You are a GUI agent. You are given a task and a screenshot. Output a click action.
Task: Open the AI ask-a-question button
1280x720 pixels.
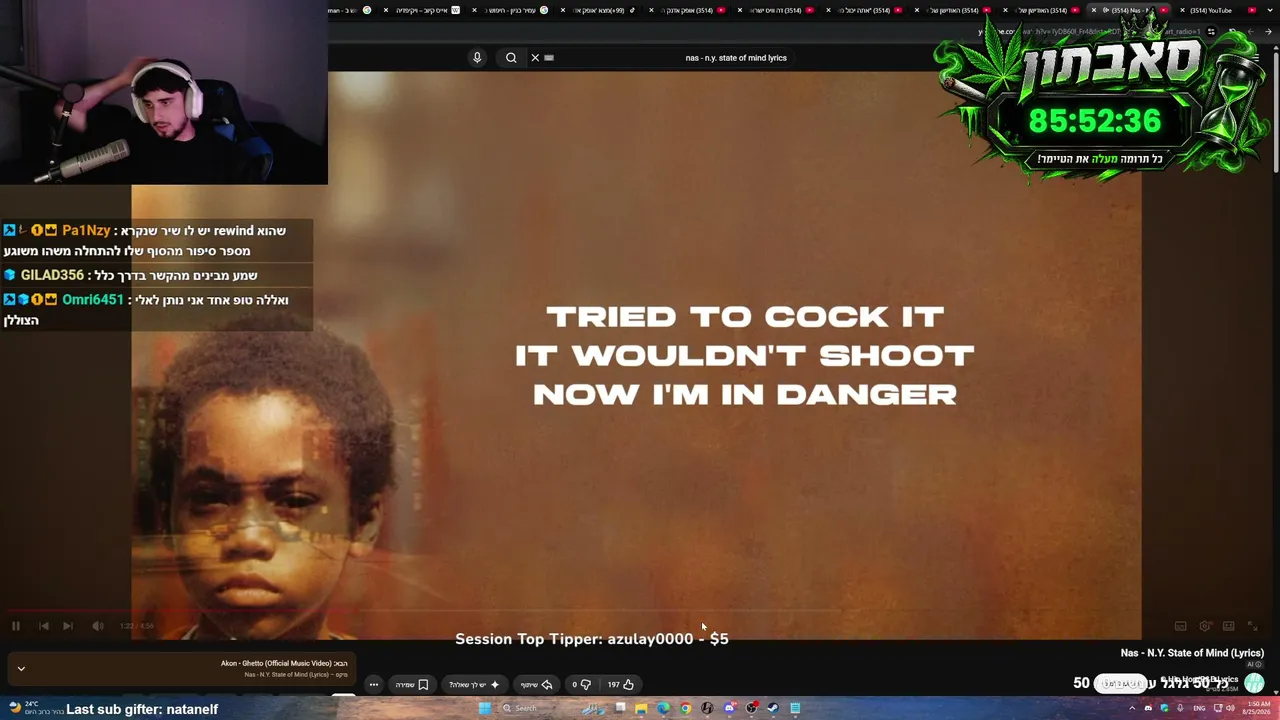click(475, 685)
